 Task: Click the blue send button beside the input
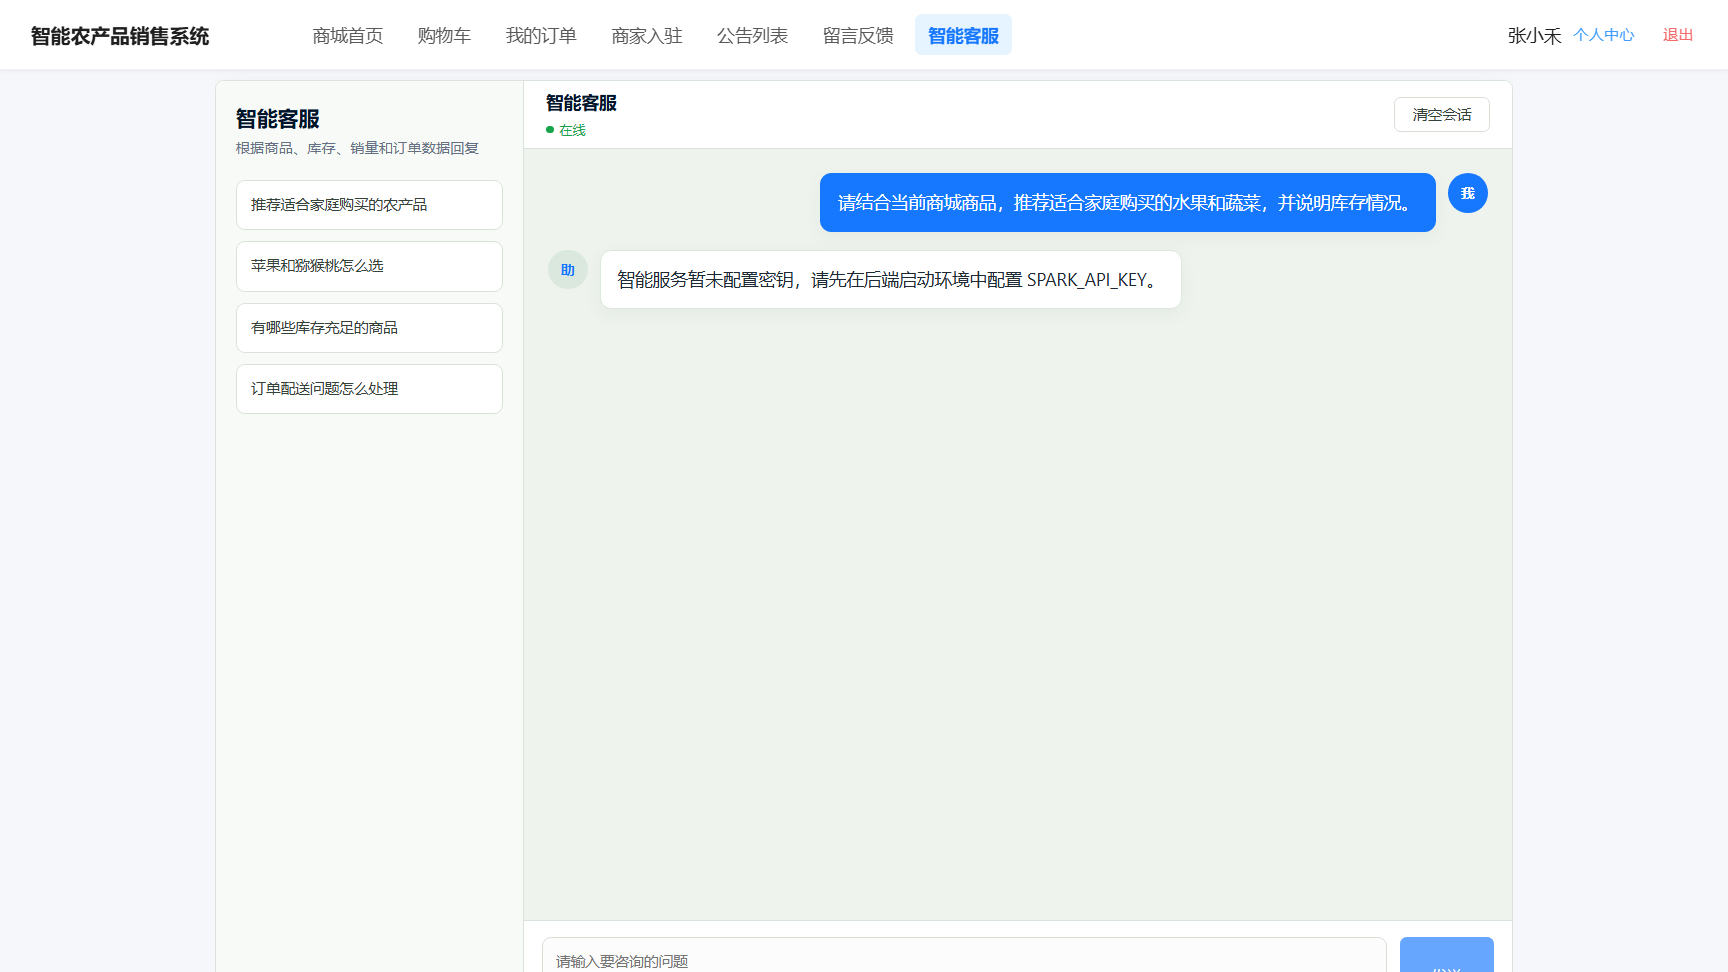click(1447, 956)
